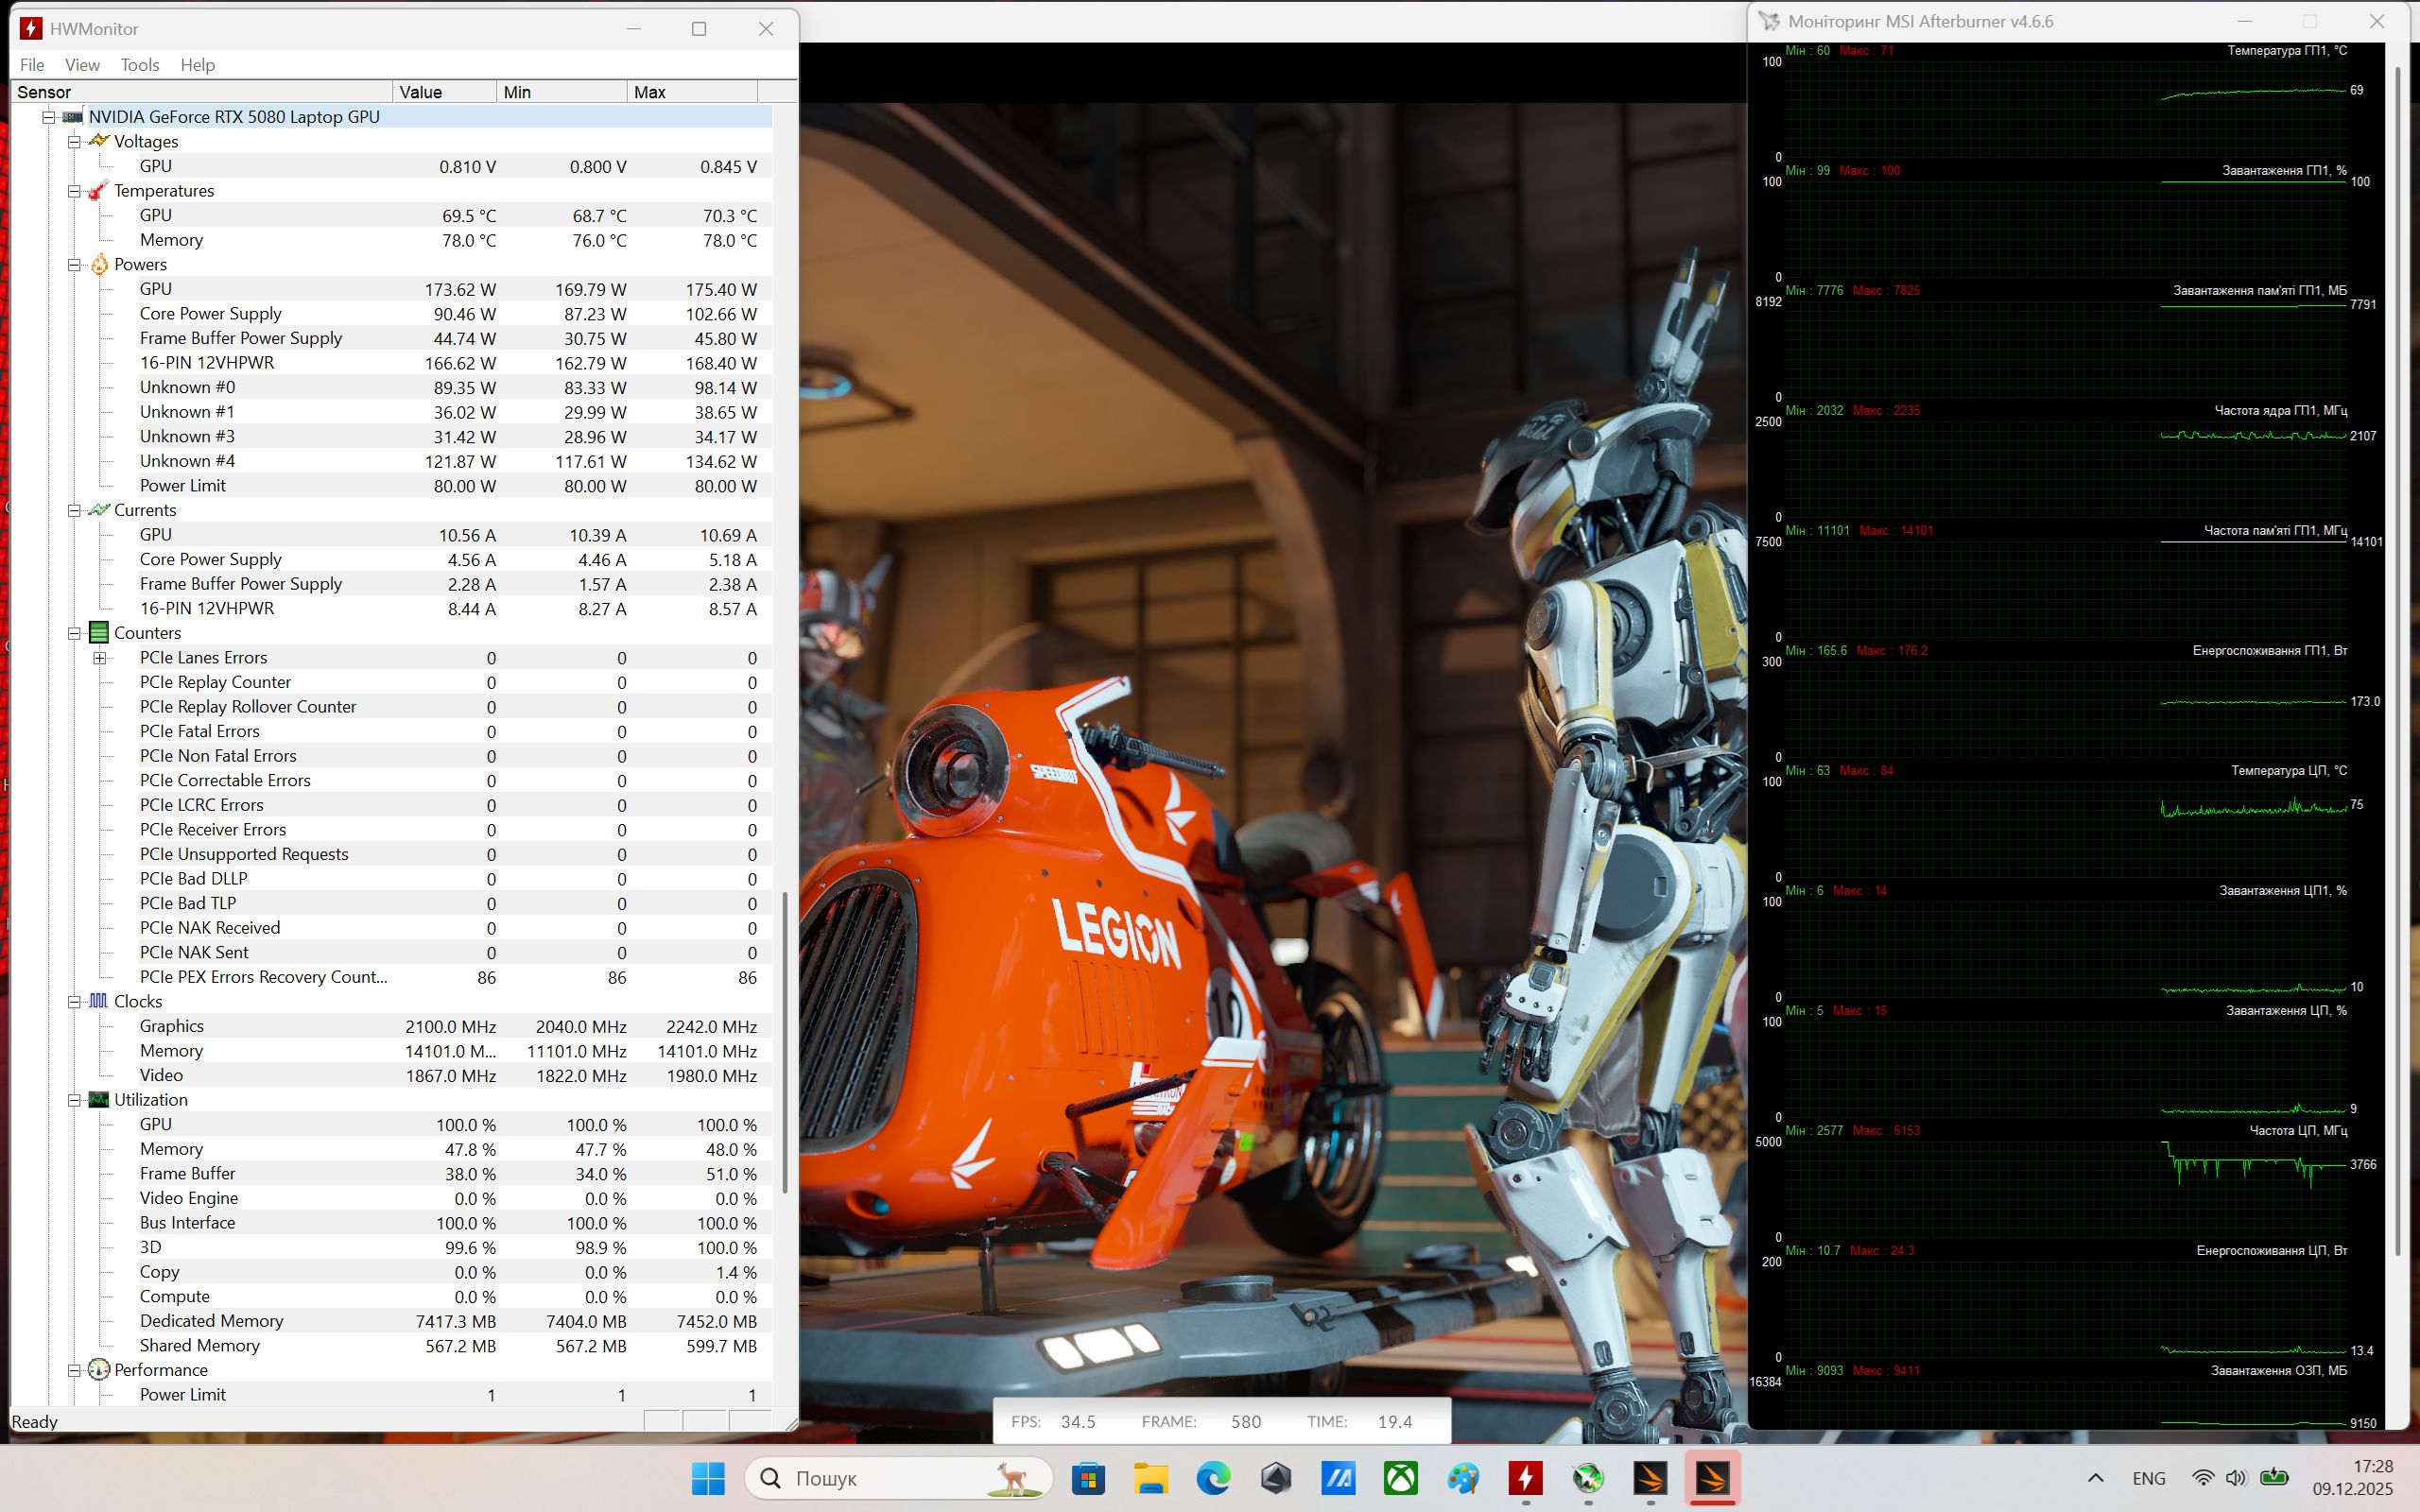The width and height of the screenshot is (2420, 1512).
Task: Open Microsoft Edge from taskbar
Action: (1213, 1478)
